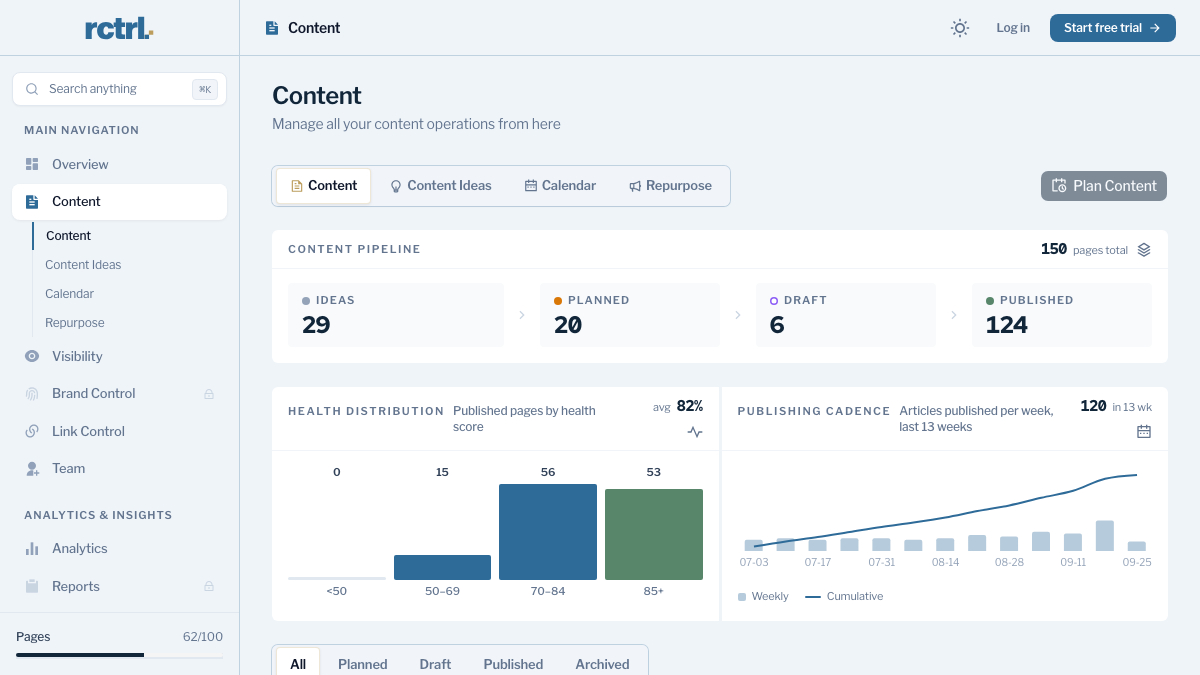Select the Draft filter tab

click(435, 664)
